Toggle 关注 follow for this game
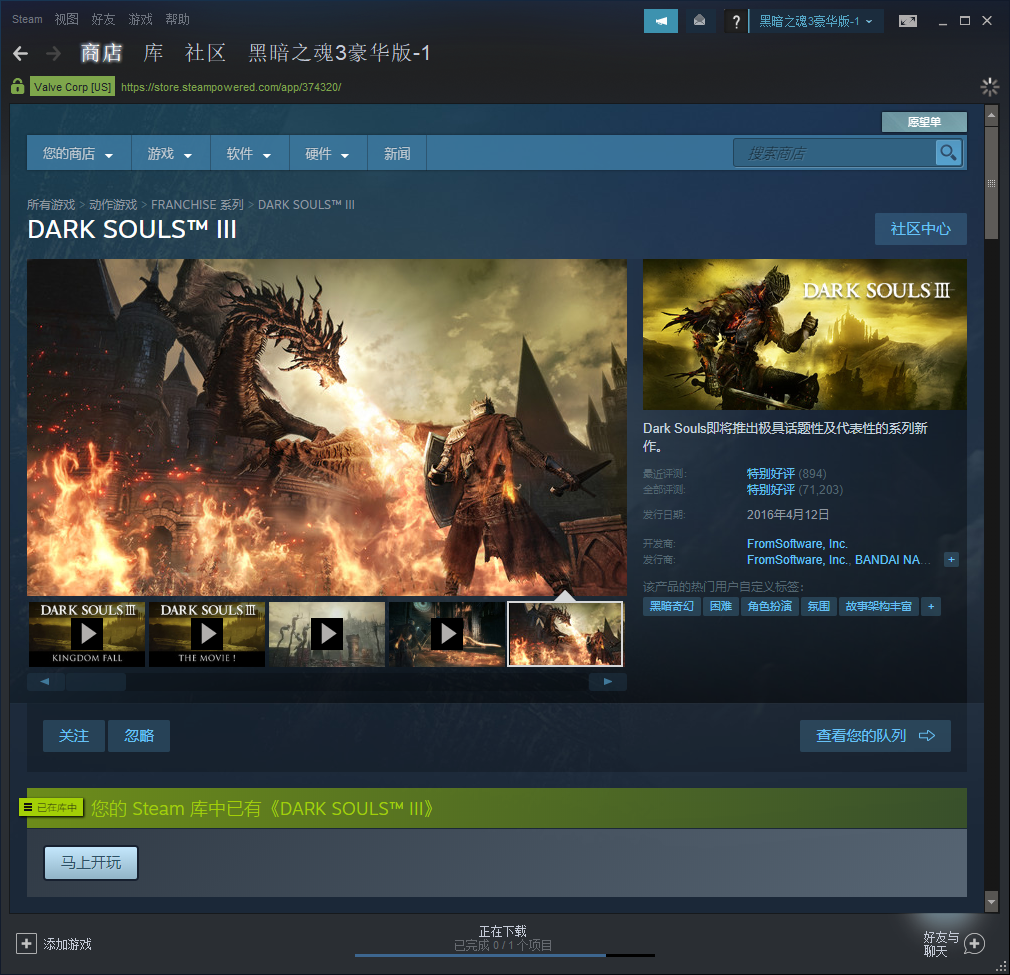The image size is (1010, 975). pos(74,736)
